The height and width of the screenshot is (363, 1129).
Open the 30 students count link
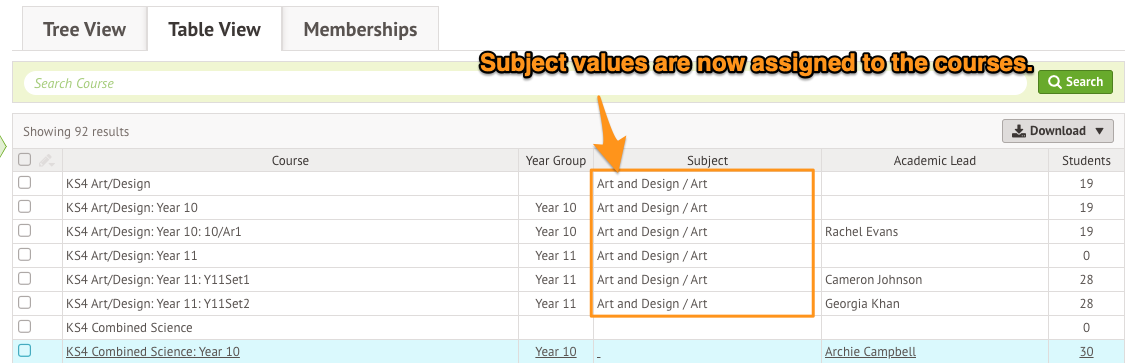[x=1087, y=351]
